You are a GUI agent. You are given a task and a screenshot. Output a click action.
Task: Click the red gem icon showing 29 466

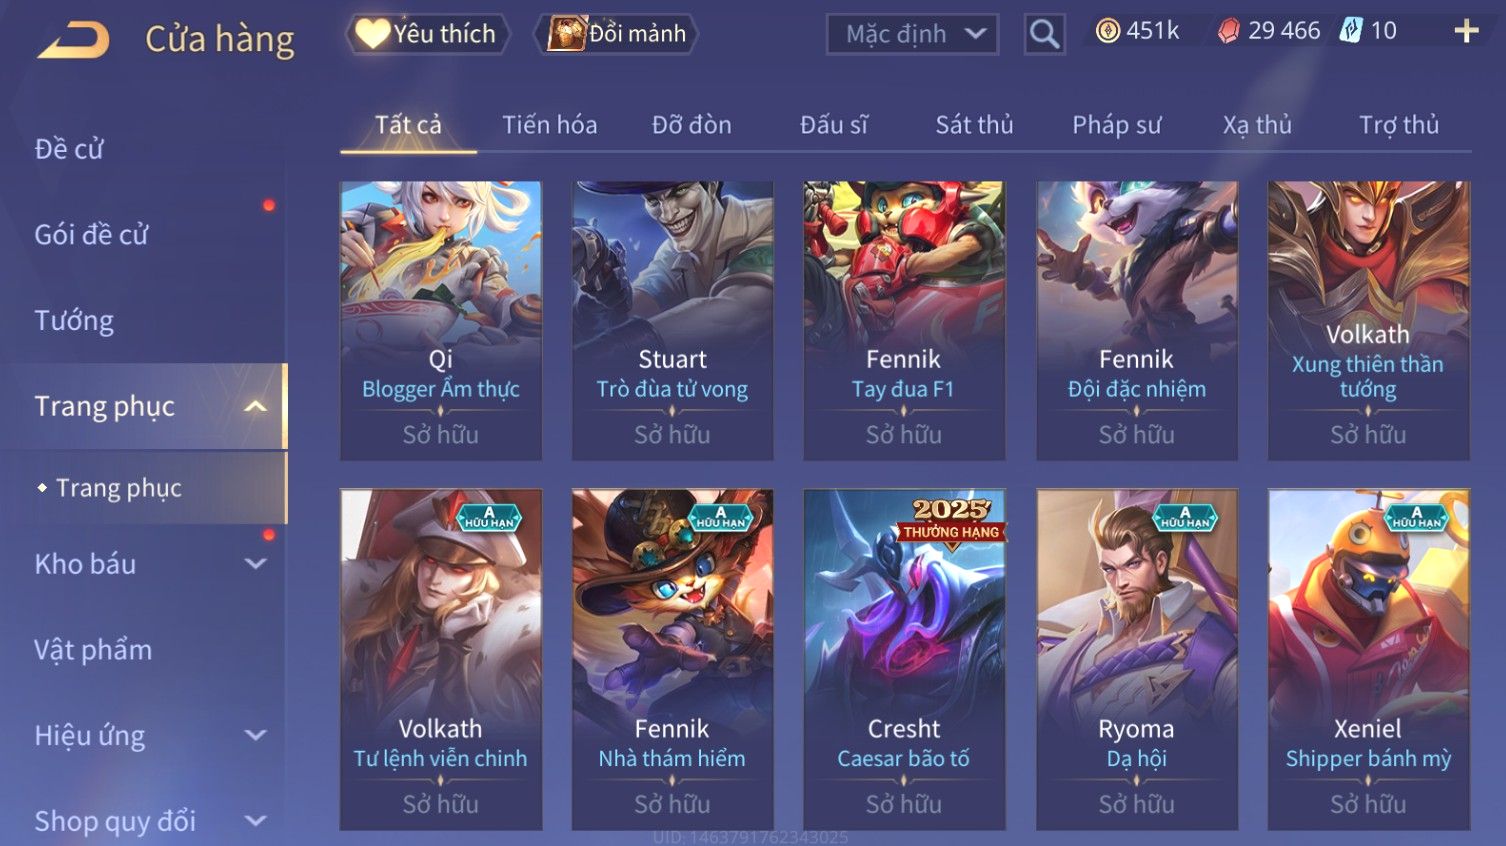(x=1228, y=32)
